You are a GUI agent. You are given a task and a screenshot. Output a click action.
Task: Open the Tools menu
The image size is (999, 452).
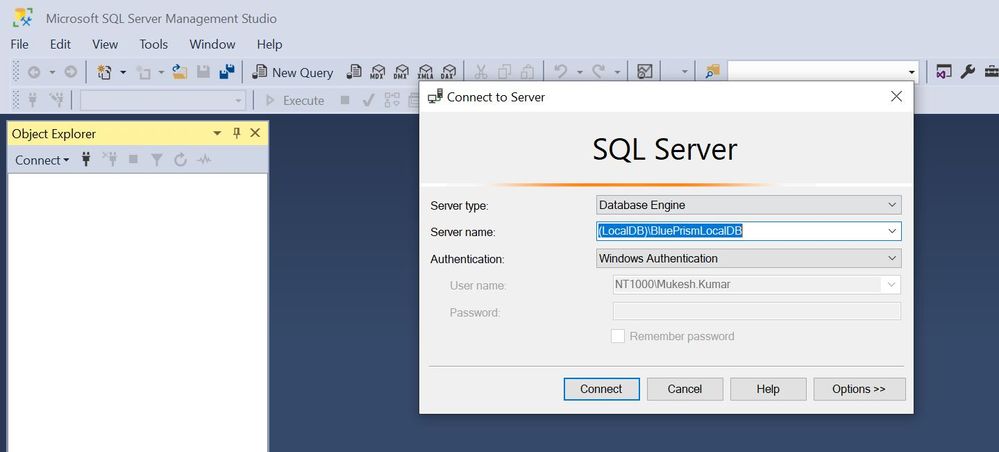tap(154, 44)
